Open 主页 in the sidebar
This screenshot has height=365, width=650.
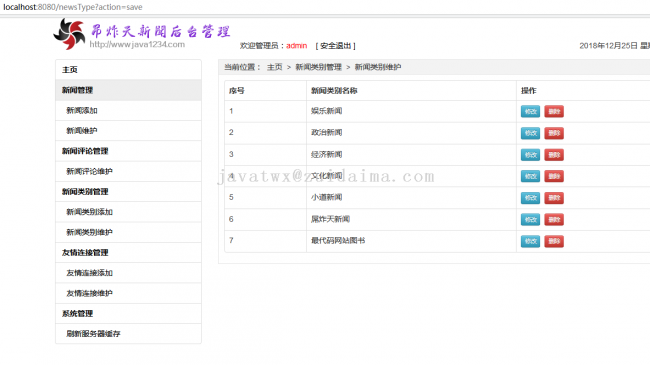pyautogui.click(x=129, y=70)
